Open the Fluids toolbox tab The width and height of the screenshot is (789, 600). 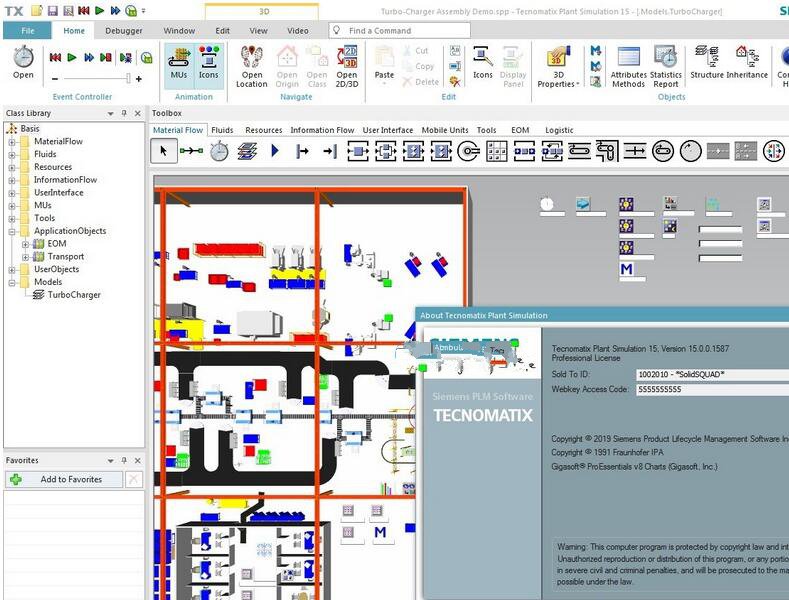point(222,130)
